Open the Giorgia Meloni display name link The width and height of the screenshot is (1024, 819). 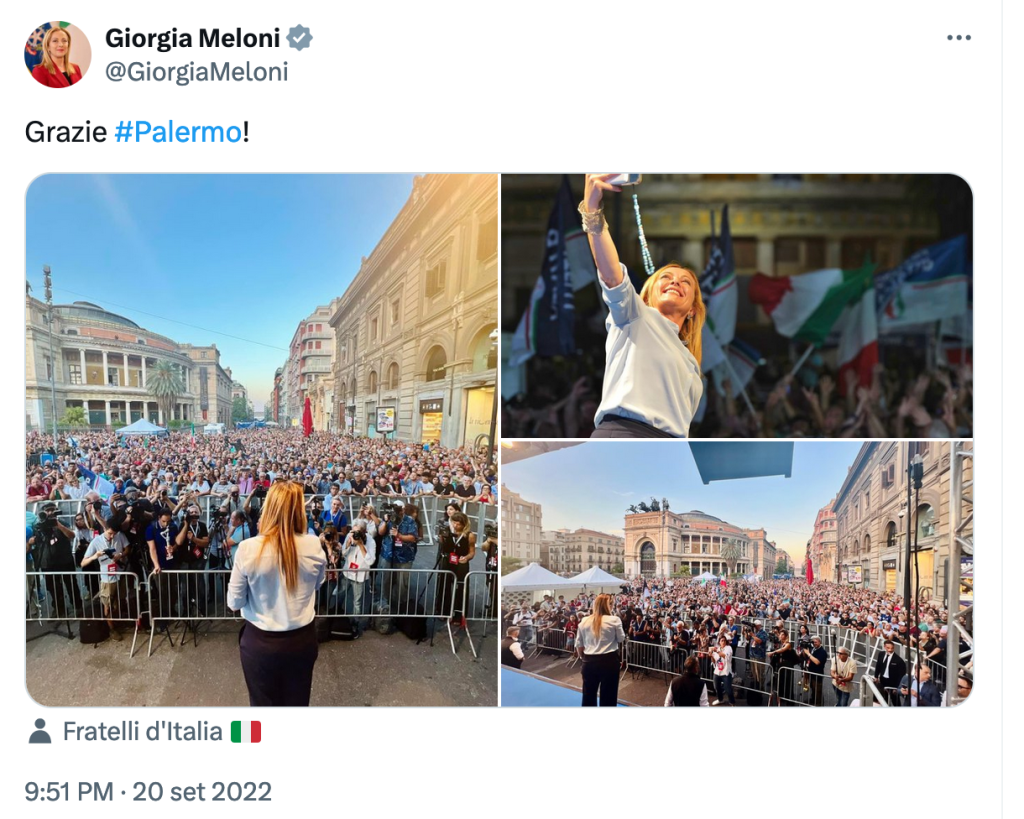[x=193, y=38]
